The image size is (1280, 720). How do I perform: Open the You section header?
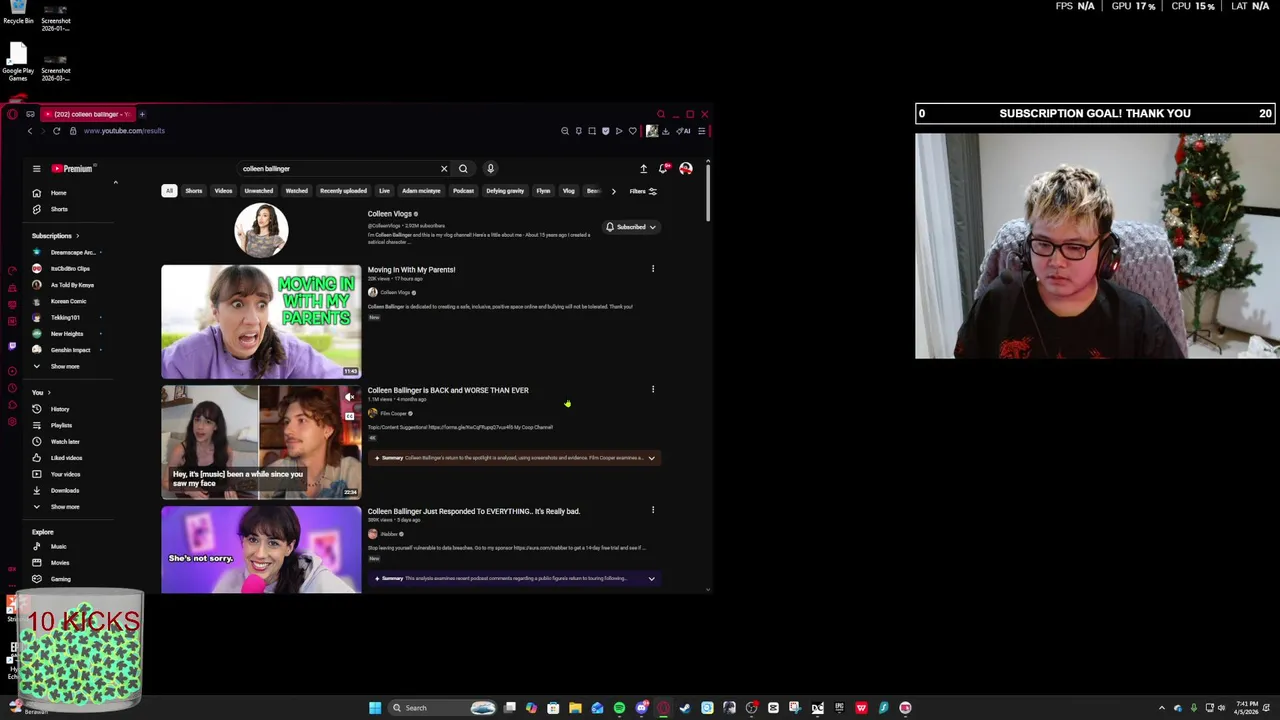41,392
